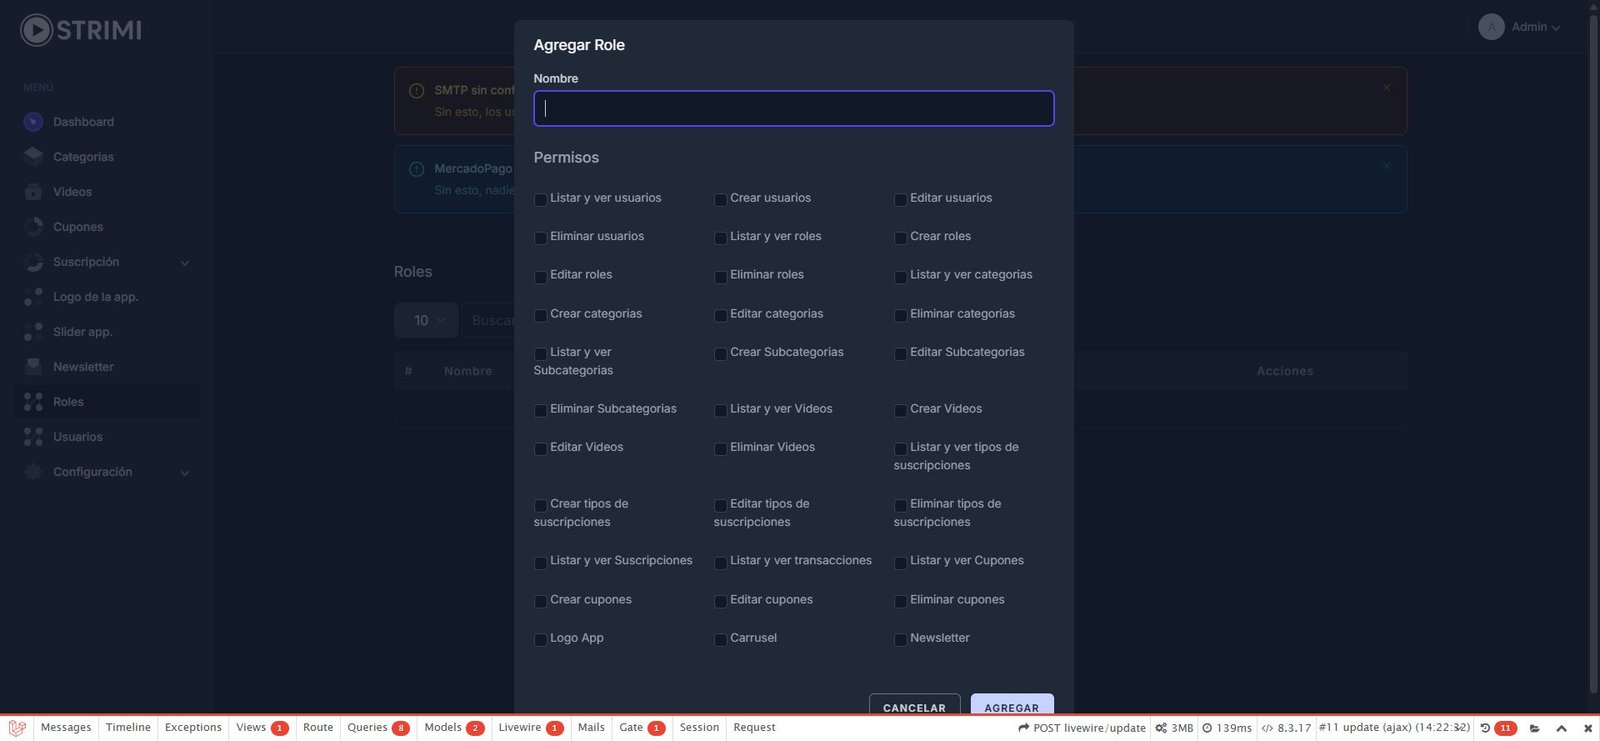Viewport: 1600px width, 741px height.
Task: Enable 'Listar y ver Videos' permission
Action: click(x=720, y=410)
